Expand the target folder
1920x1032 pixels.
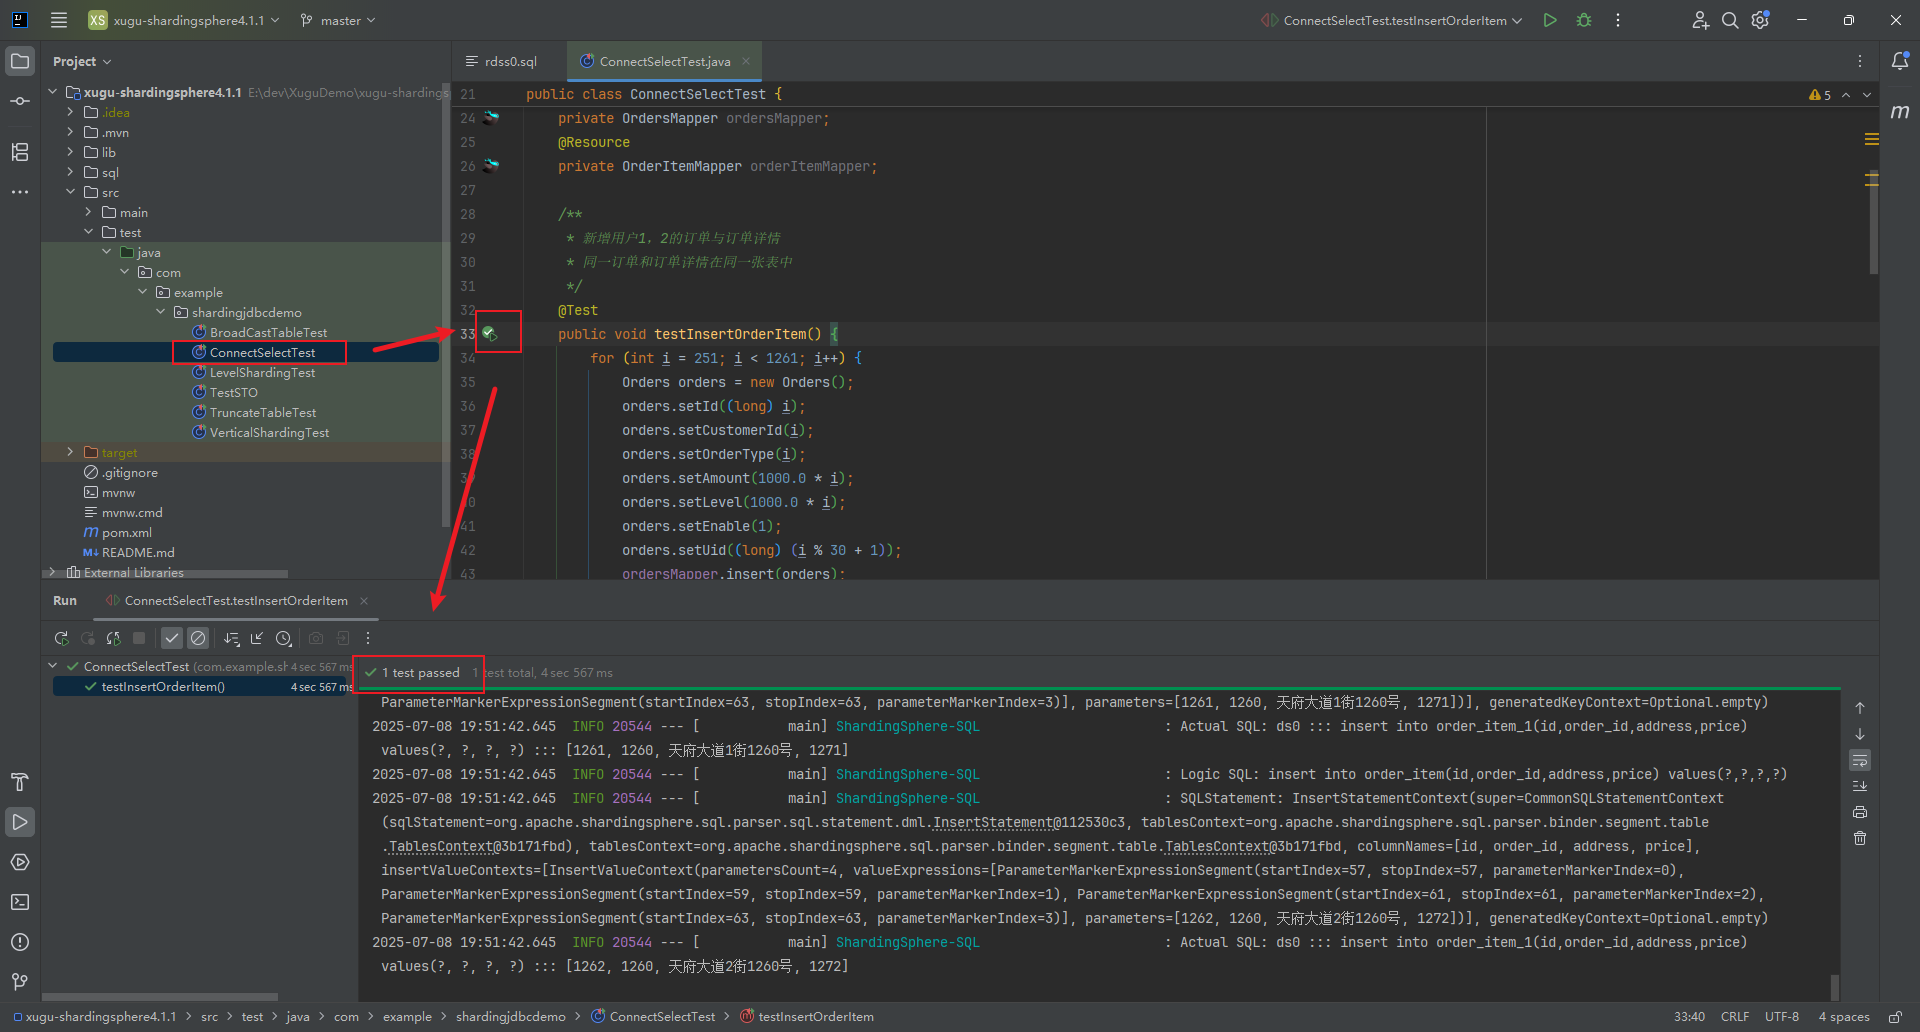[70, 452]
